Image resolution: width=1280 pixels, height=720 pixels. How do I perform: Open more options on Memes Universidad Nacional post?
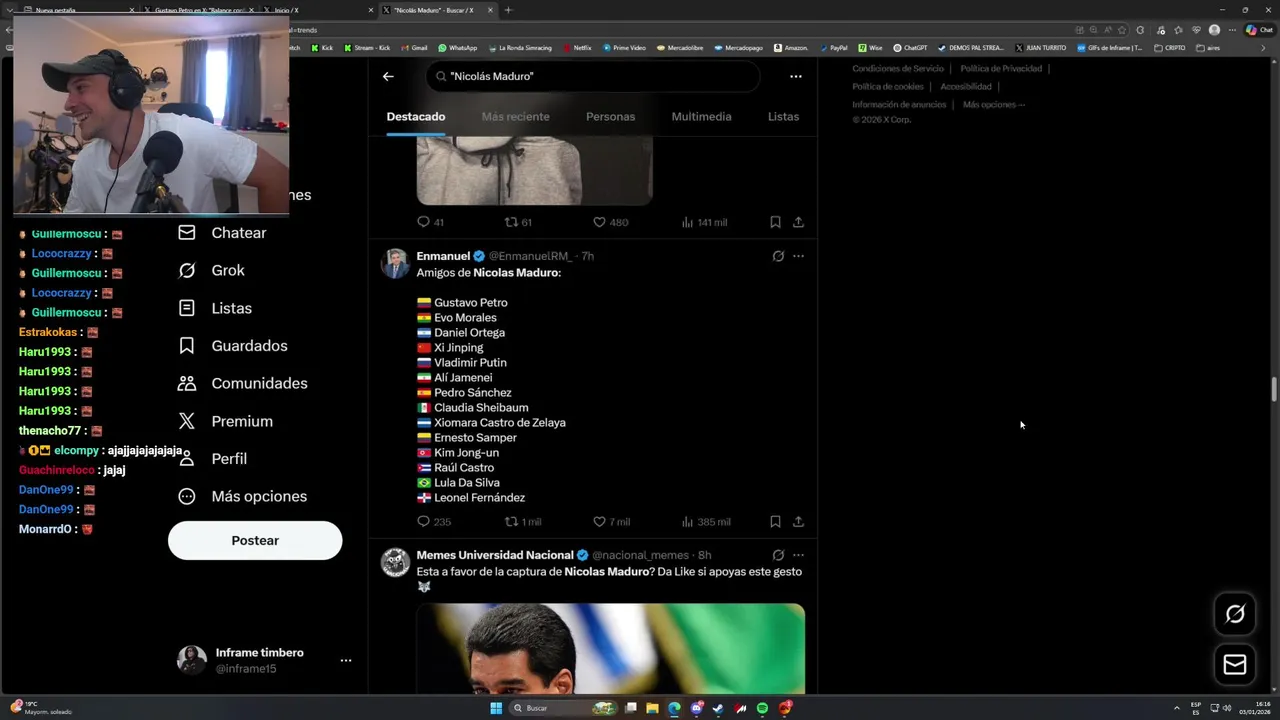click(798, 555)
